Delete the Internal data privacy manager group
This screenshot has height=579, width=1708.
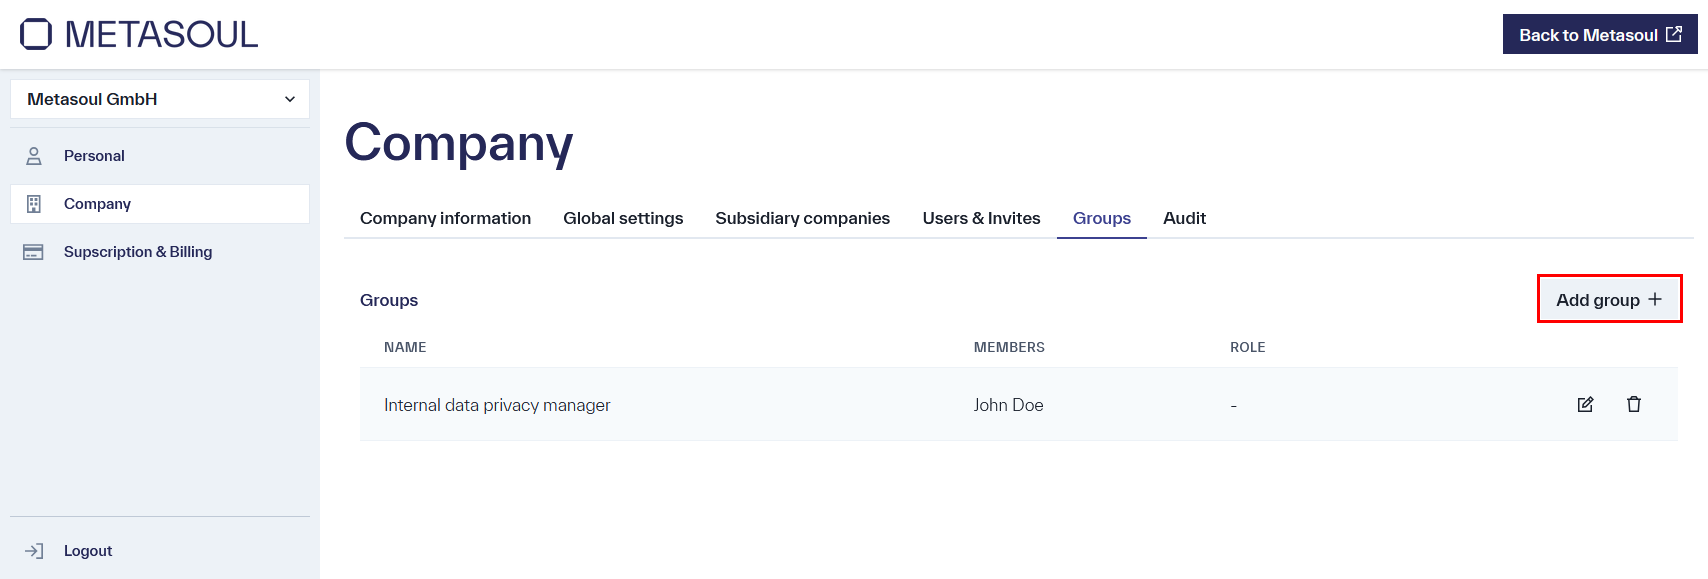click(x=1634, y=404)
